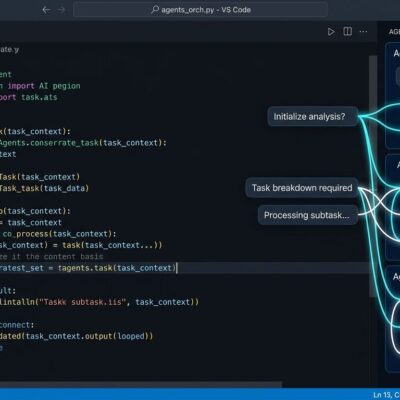Click the 'co_process(task_context):' line
Viewport: 400px width, 400px height.
(59, 234)
